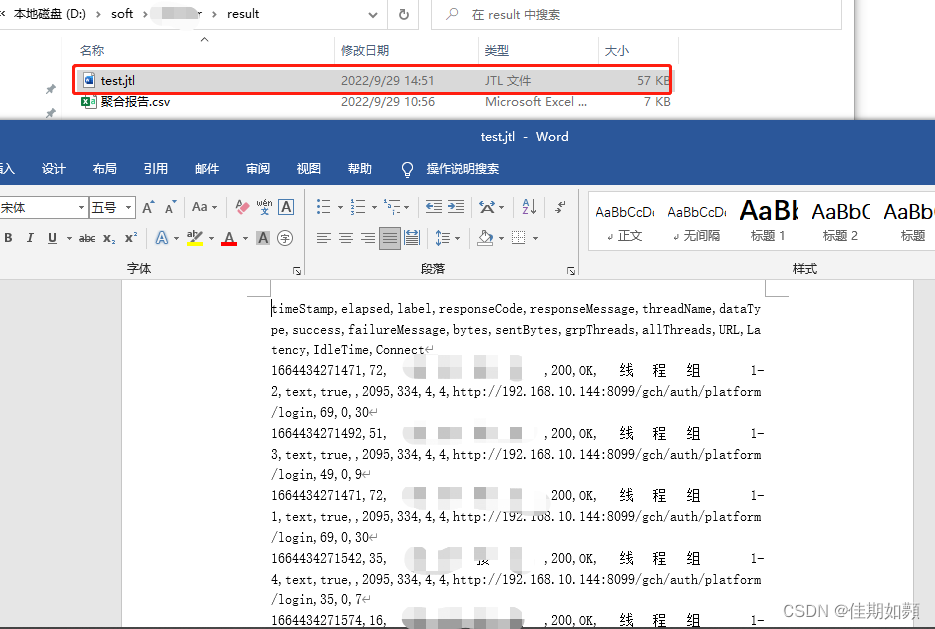Open the 五号 font size dropdown

coord(127,207)
